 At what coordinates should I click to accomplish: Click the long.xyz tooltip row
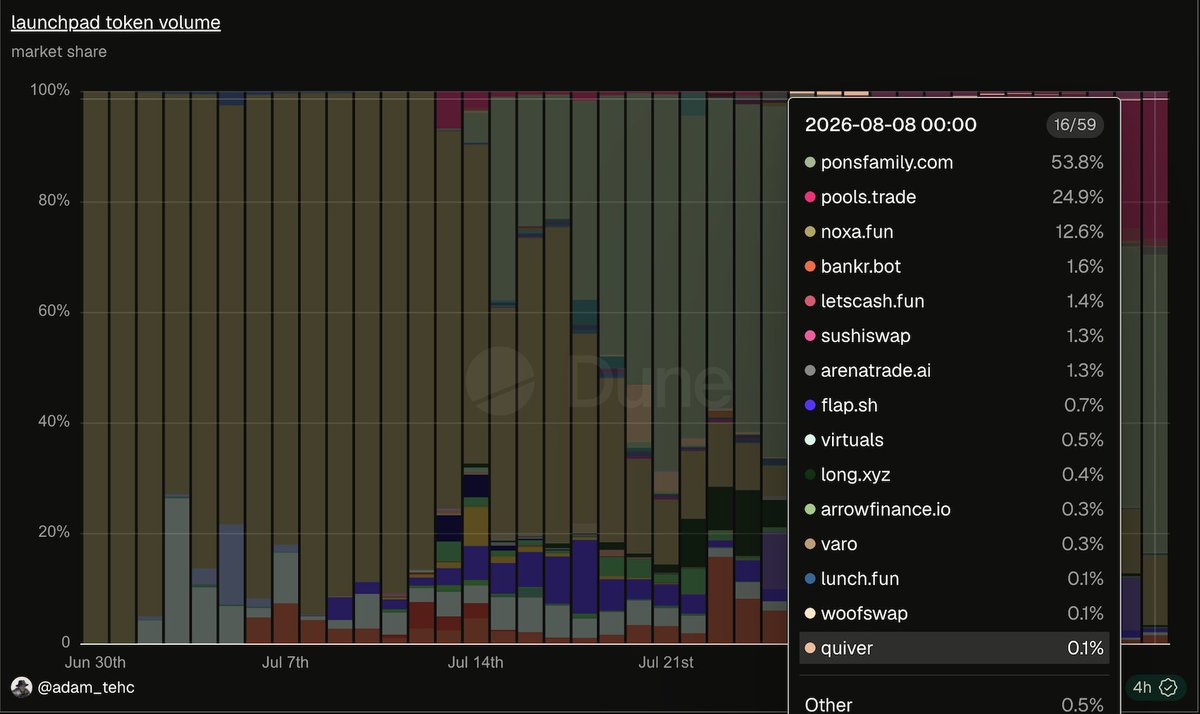[954, 474]
